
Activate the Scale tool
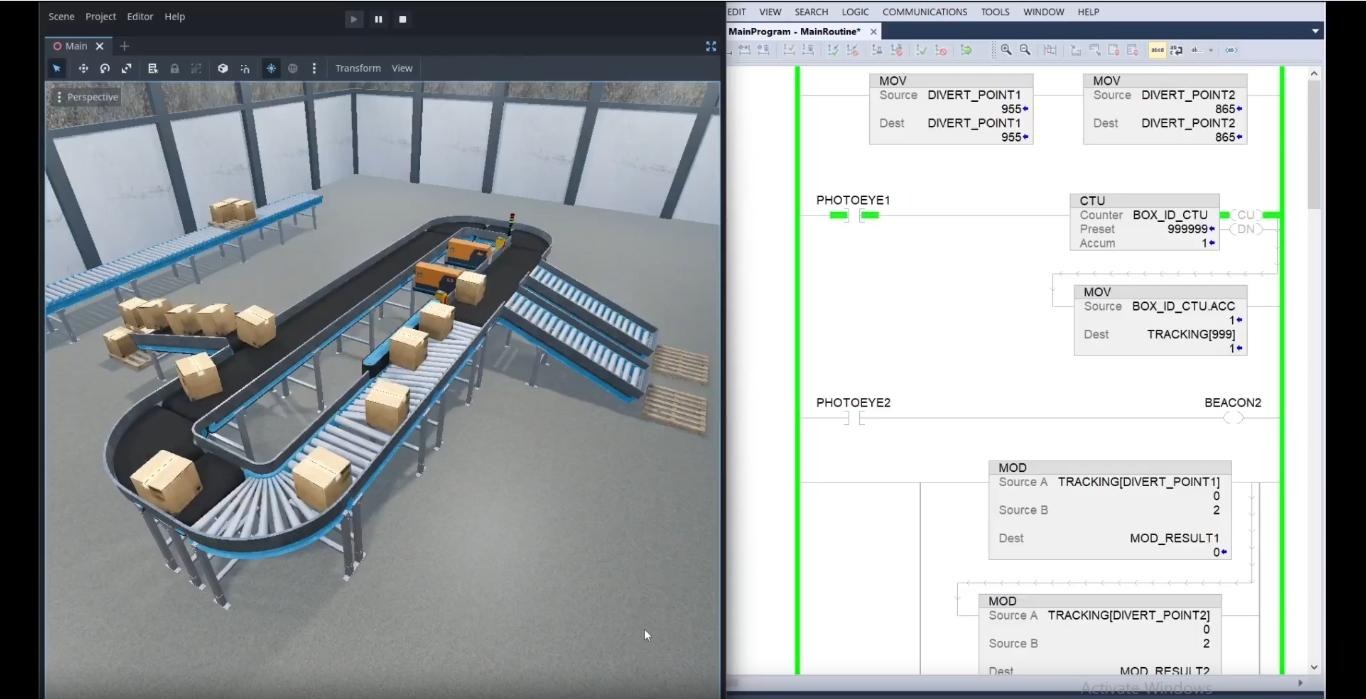127,68
